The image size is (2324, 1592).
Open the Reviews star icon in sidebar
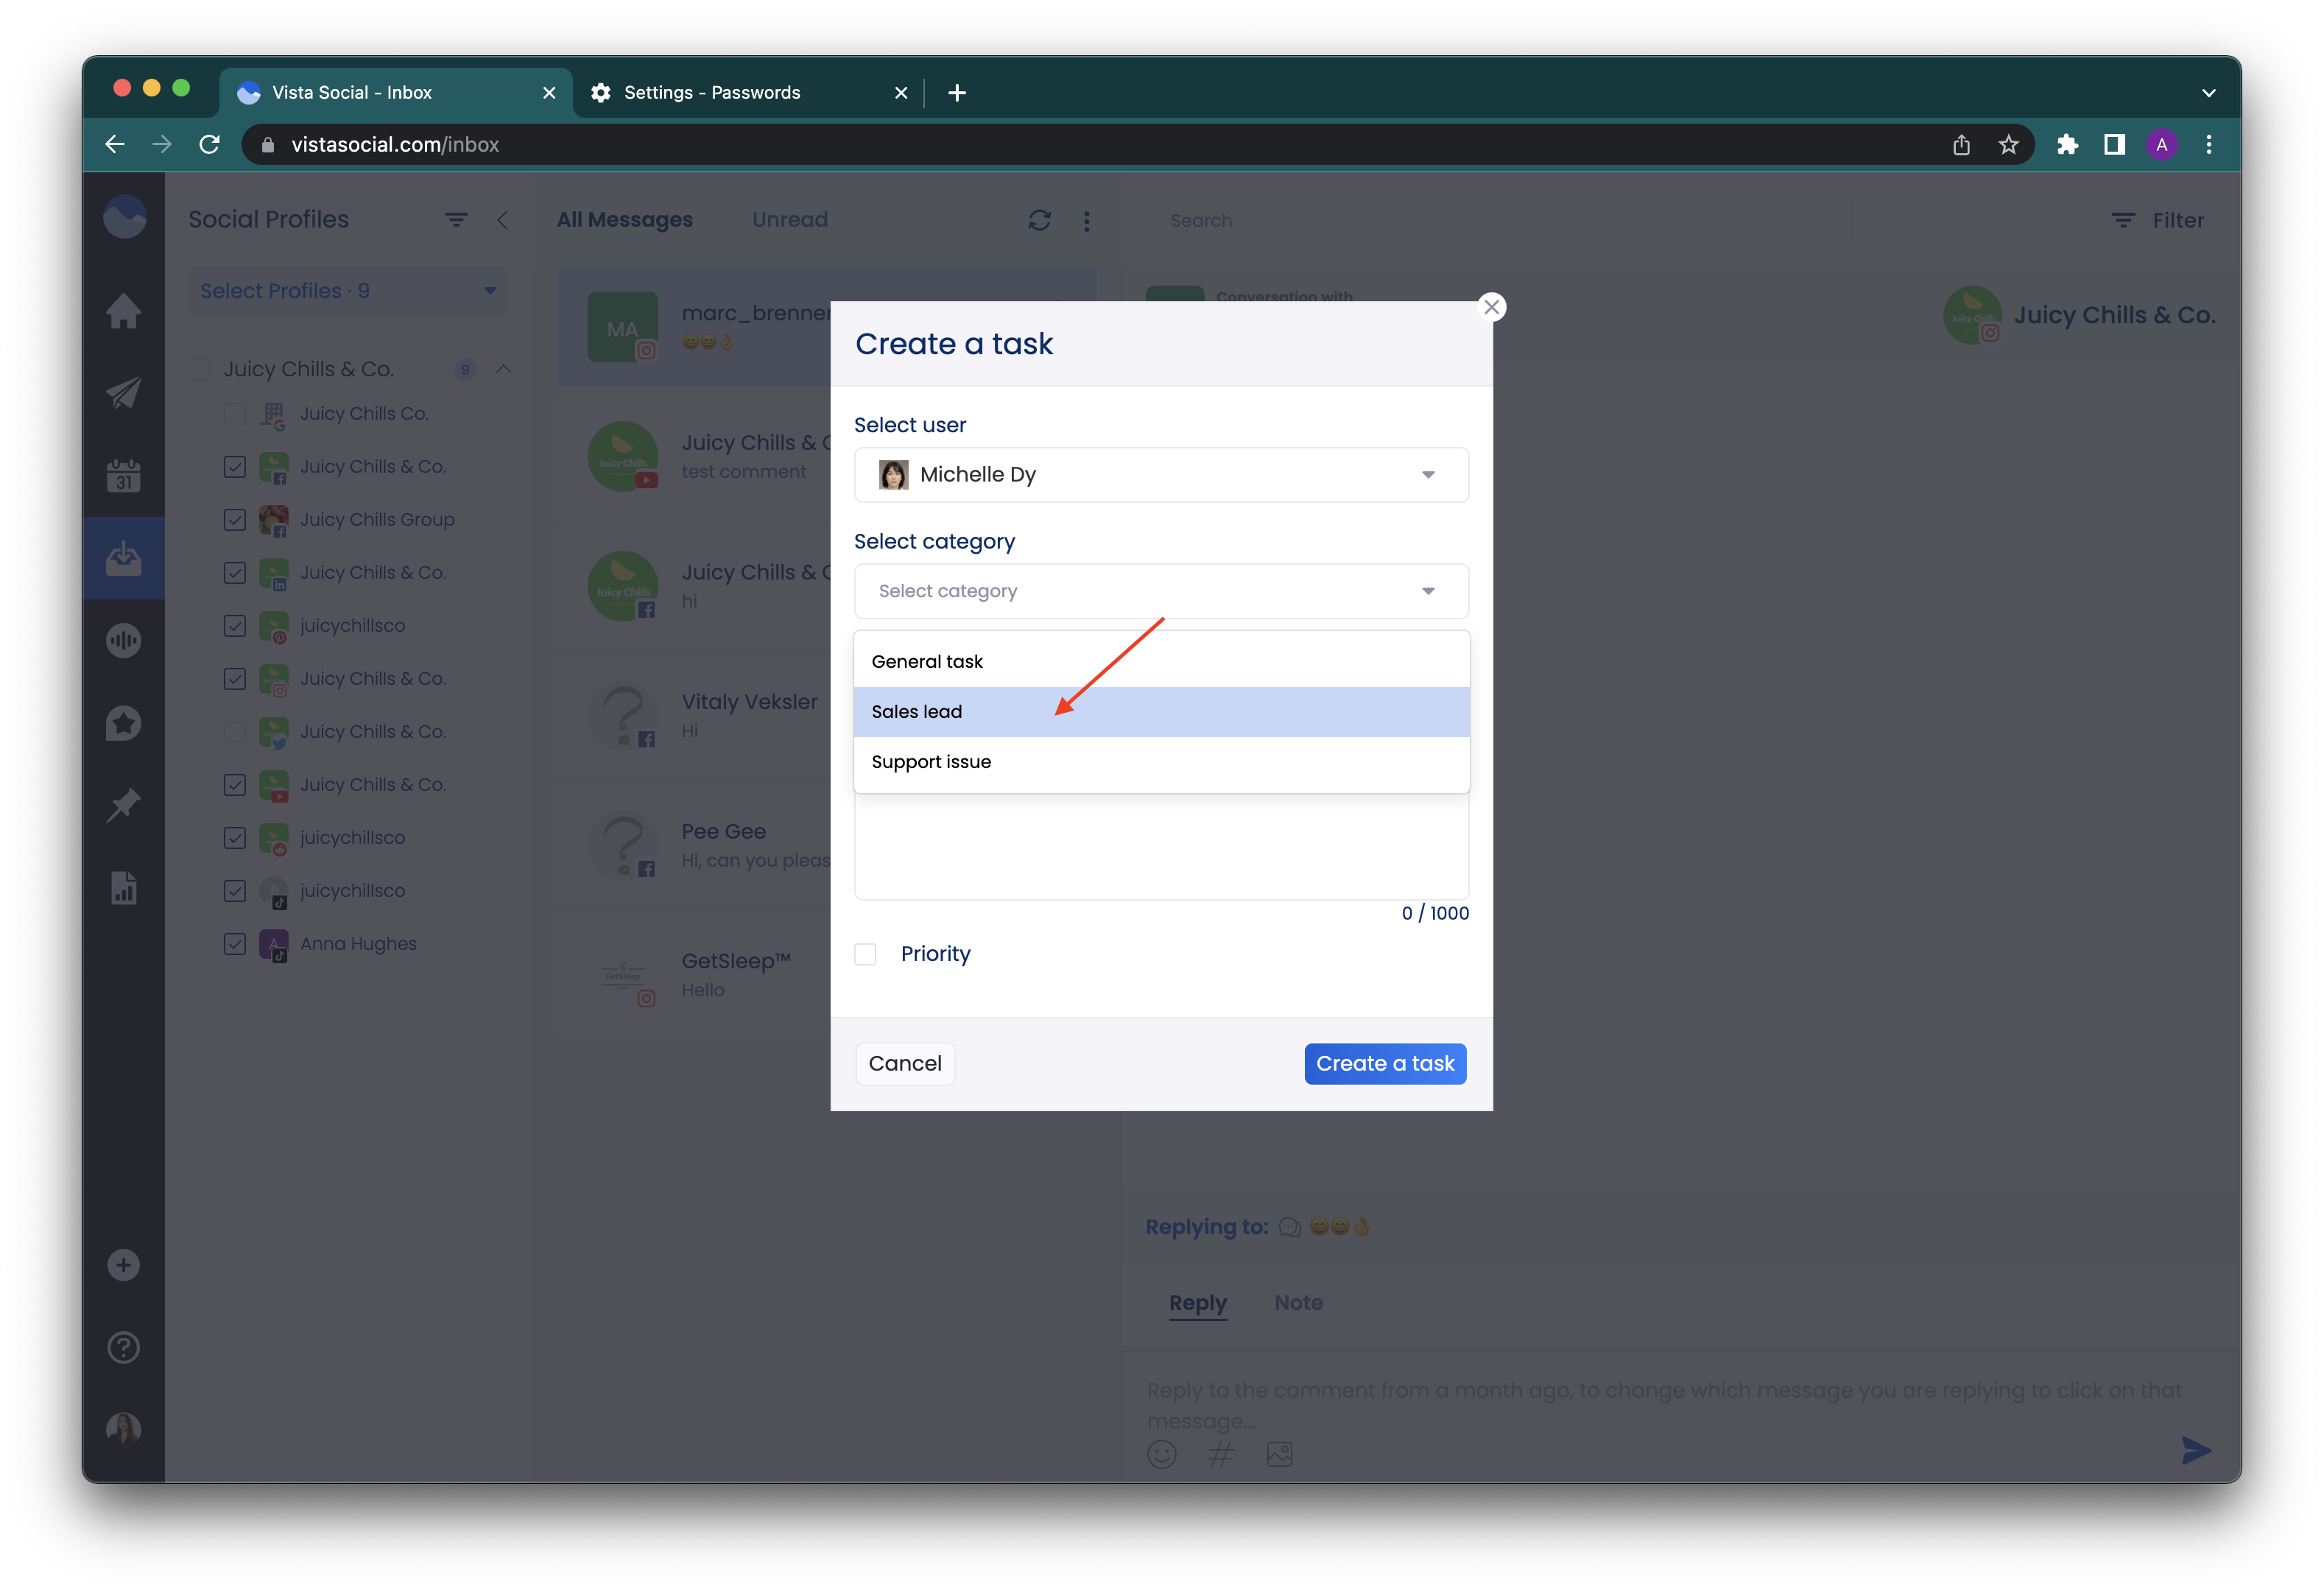pyautogui.click(x=123, y=723)
